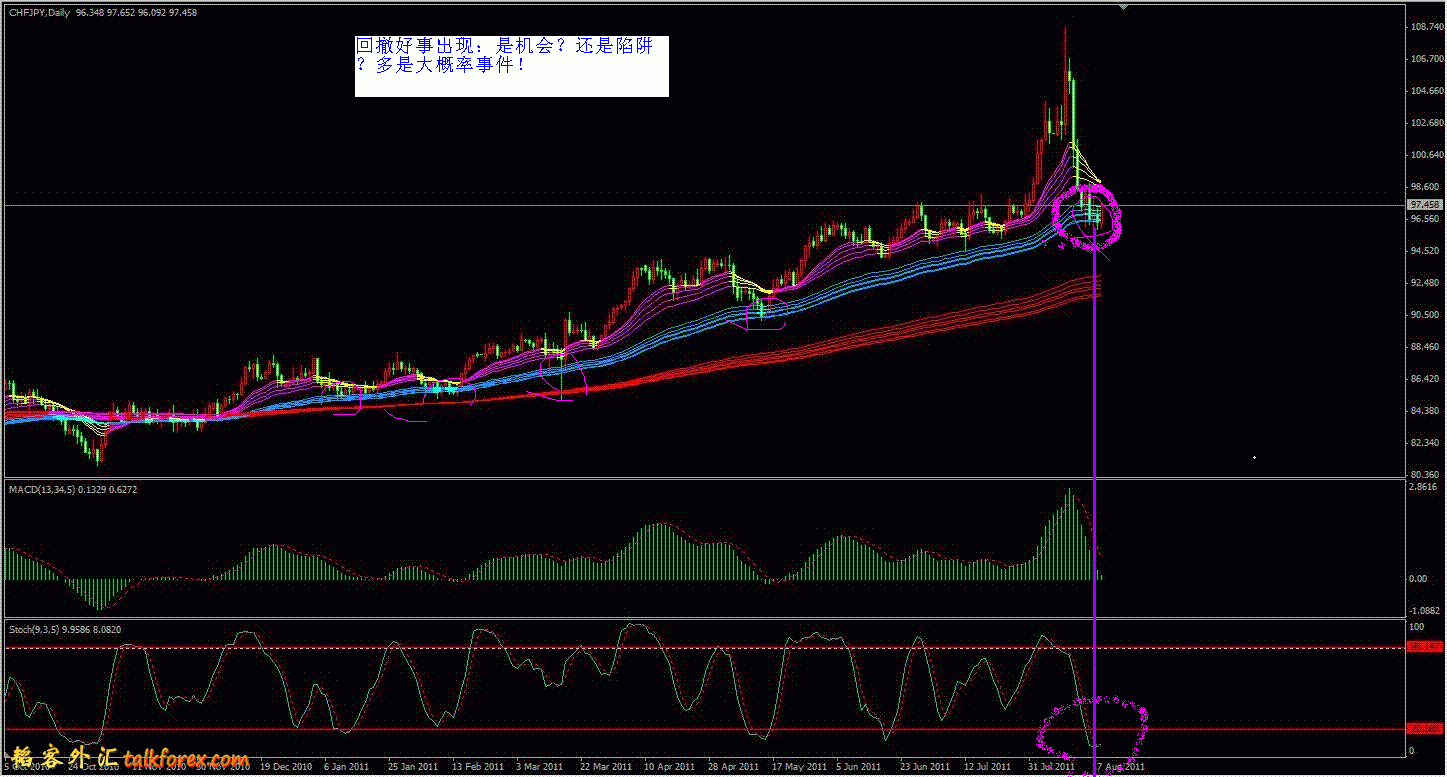Click the 17 May 2011 date label
Viewport: 1447px width, 777px height.
[x=798, y=767]
